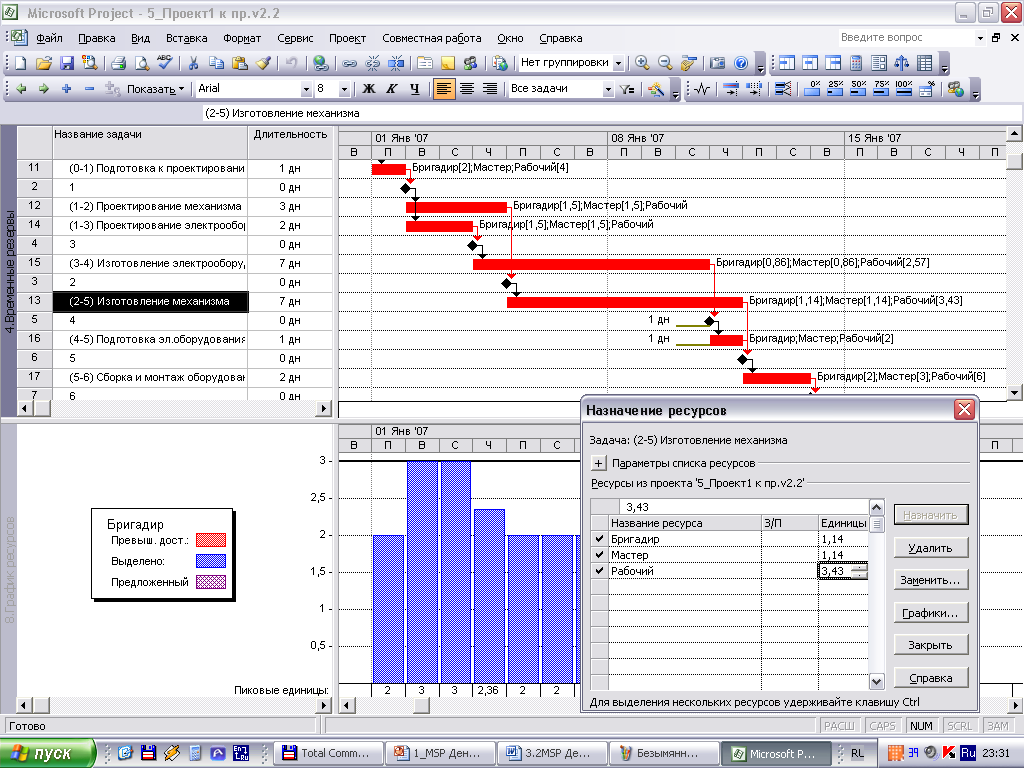1024x768 pixels.
Task: Click the Справка button in dialog
Action: click(930, 678)
